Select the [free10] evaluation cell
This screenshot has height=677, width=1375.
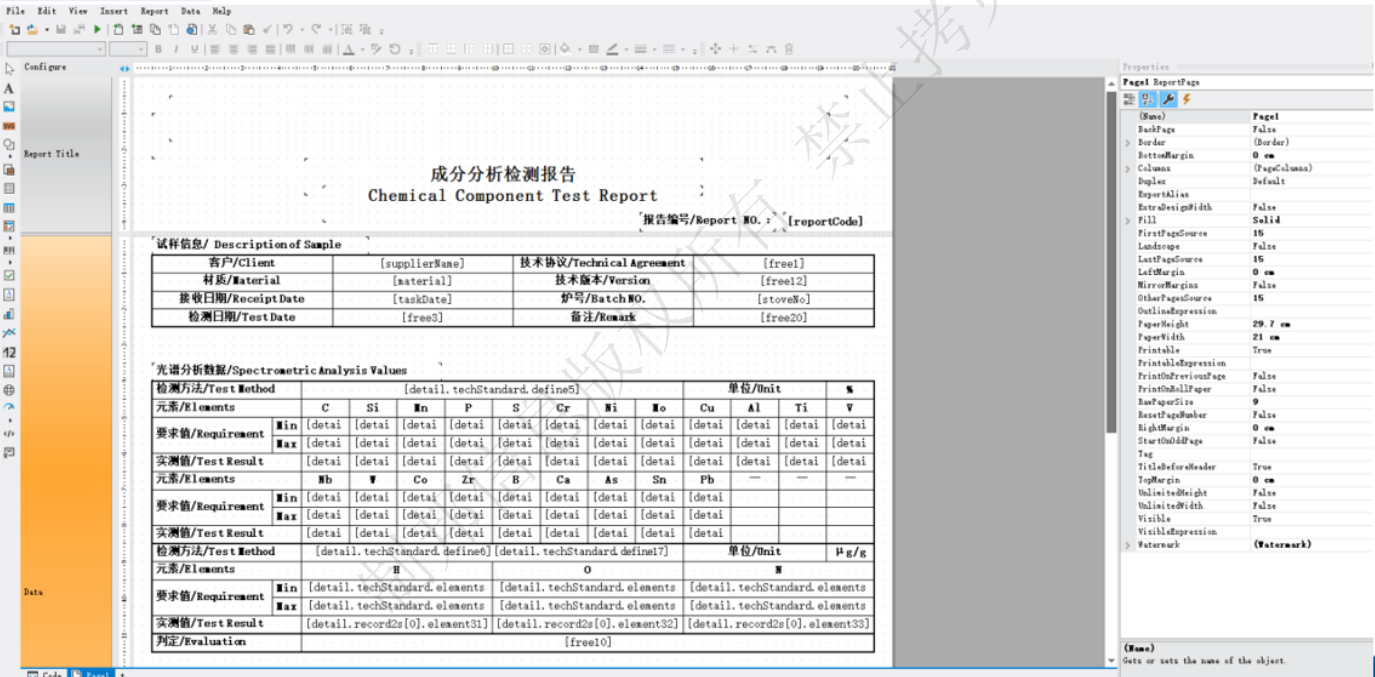pyautogui.click(x=588, y=642)
